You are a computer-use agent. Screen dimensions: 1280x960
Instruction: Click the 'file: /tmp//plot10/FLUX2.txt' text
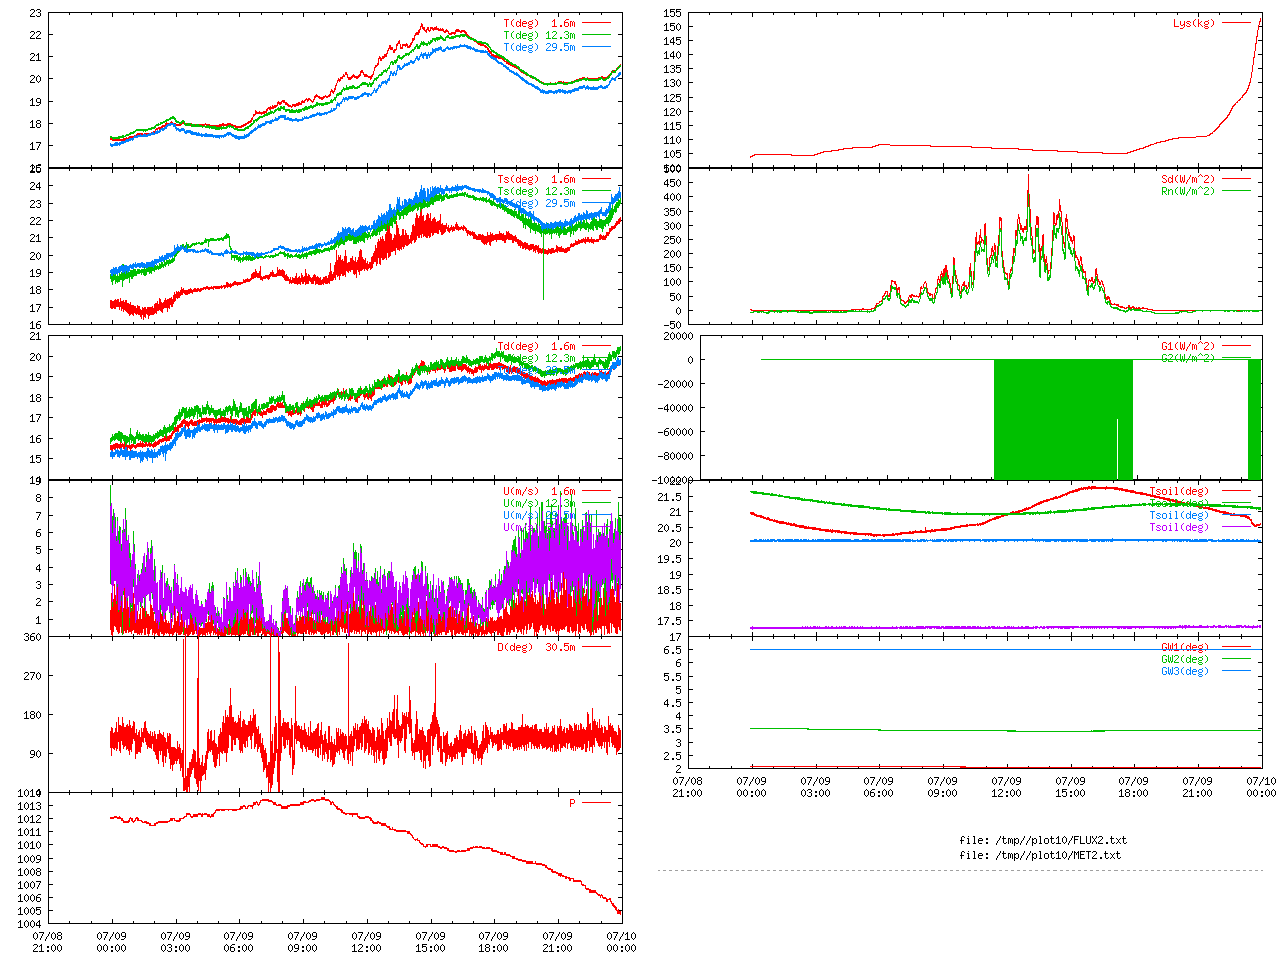click(1043, 840)
